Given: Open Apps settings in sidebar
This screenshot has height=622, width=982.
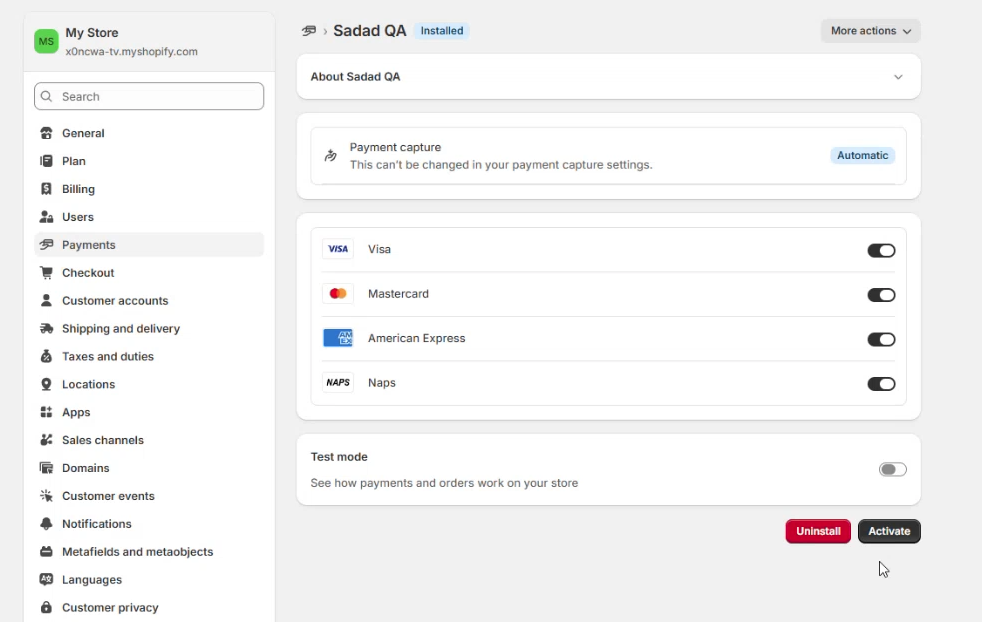Looking at the screenshot, I should (x=76, y=412).
